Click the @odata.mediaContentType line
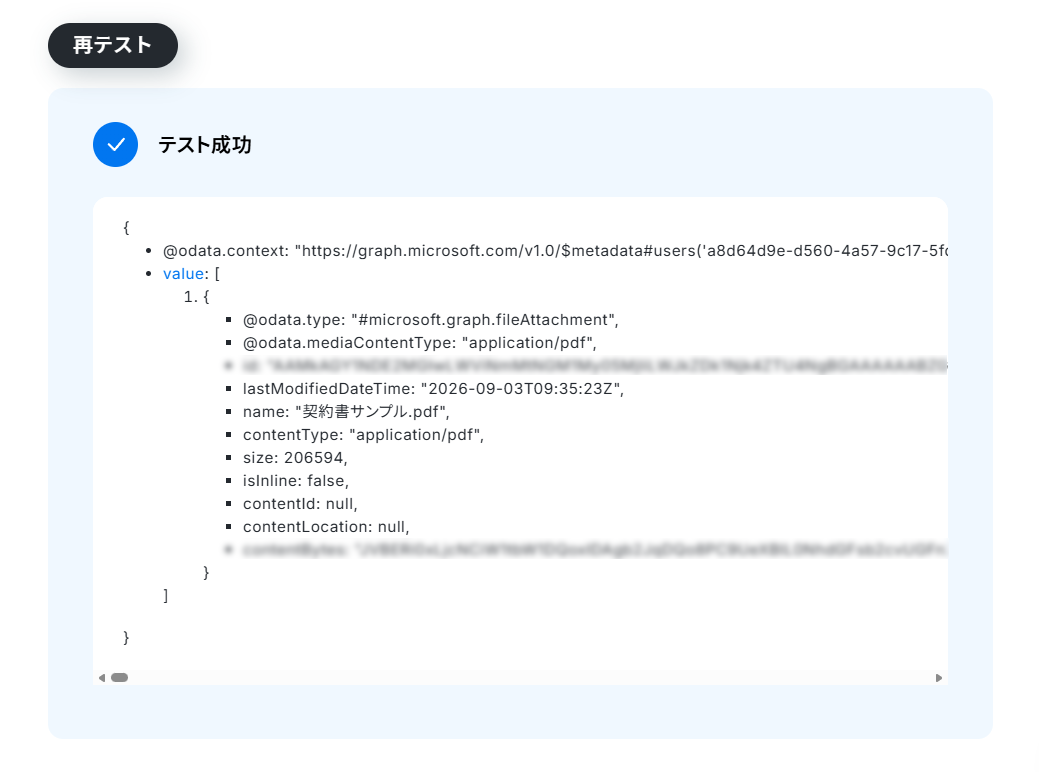1039x772 pixels. pos(419,343)
